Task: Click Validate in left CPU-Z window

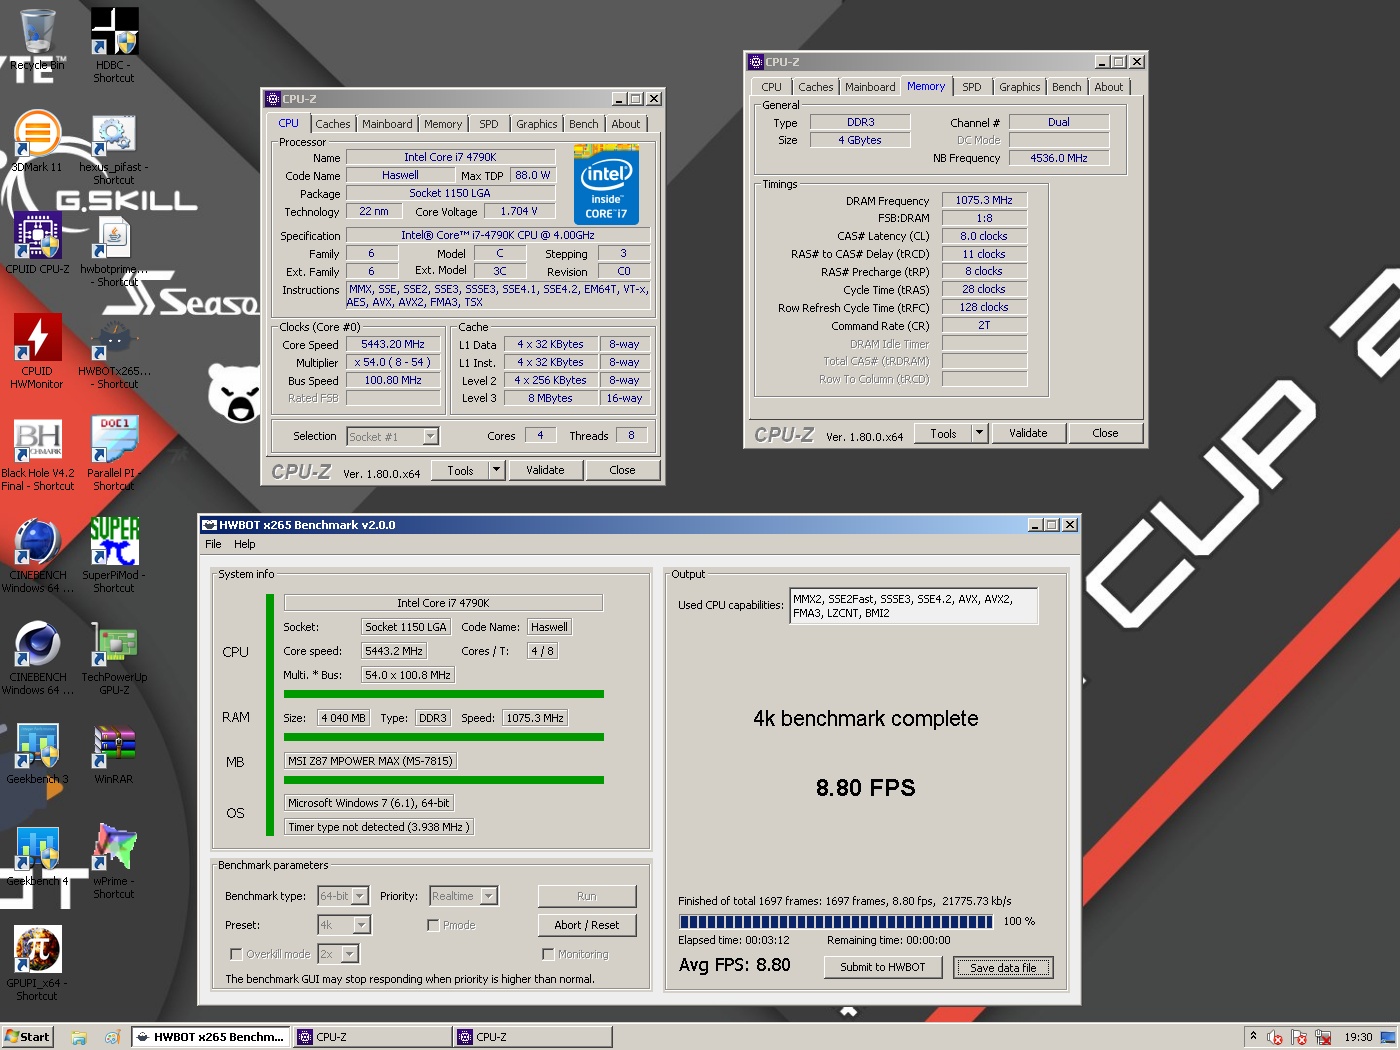Action: [x=545, y=470]
